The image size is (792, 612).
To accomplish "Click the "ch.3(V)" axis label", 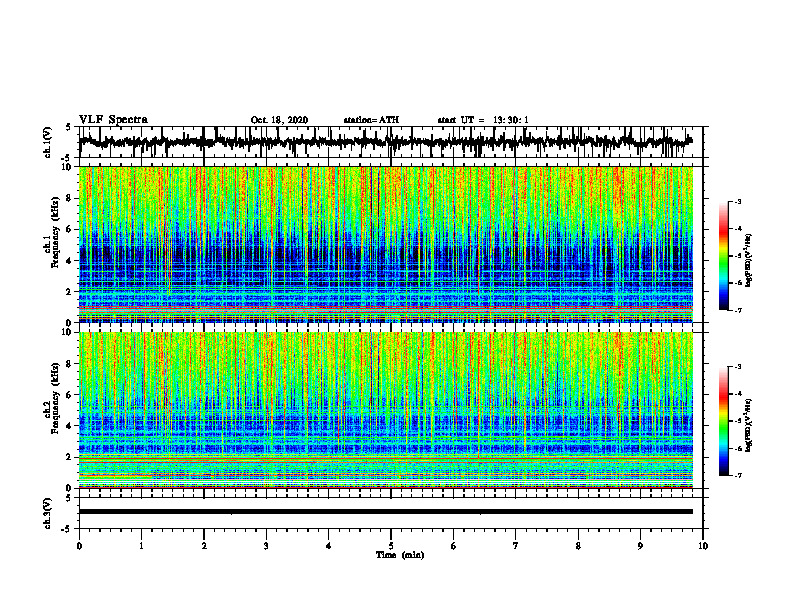I will pos(48,514).
